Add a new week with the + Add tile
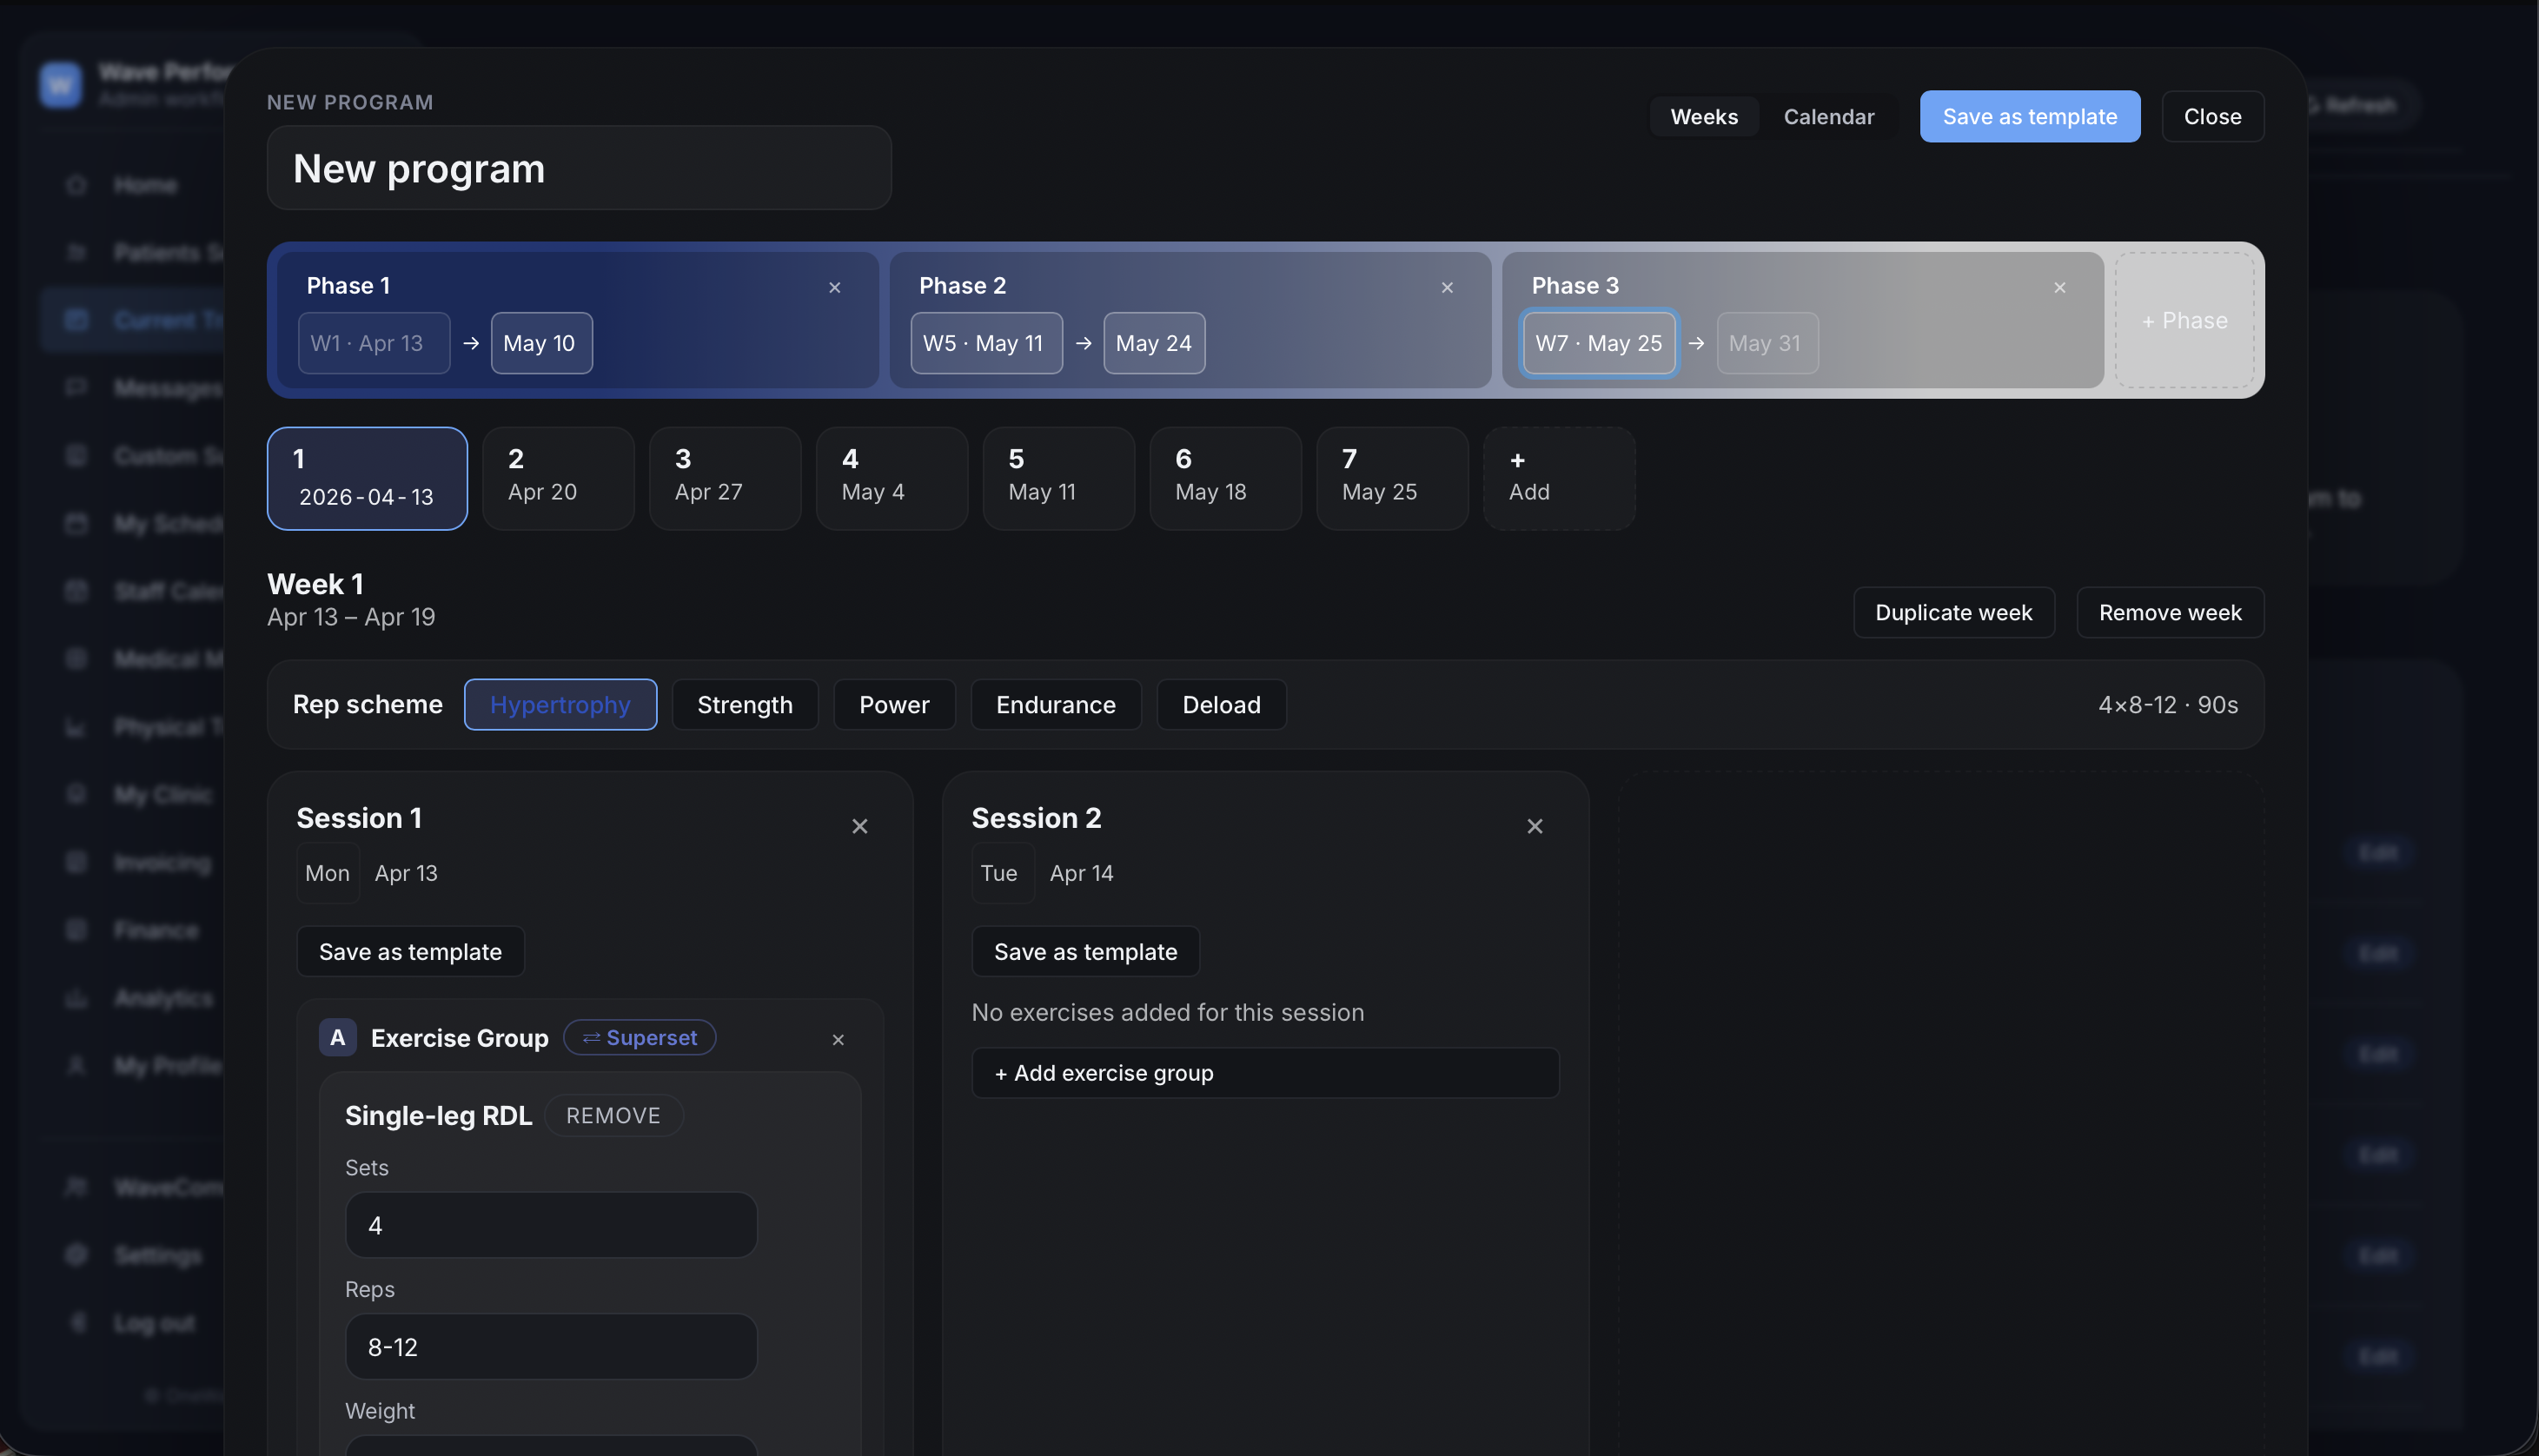The width and height of the screenshot is (2539, 1456). coord(1557,477)
